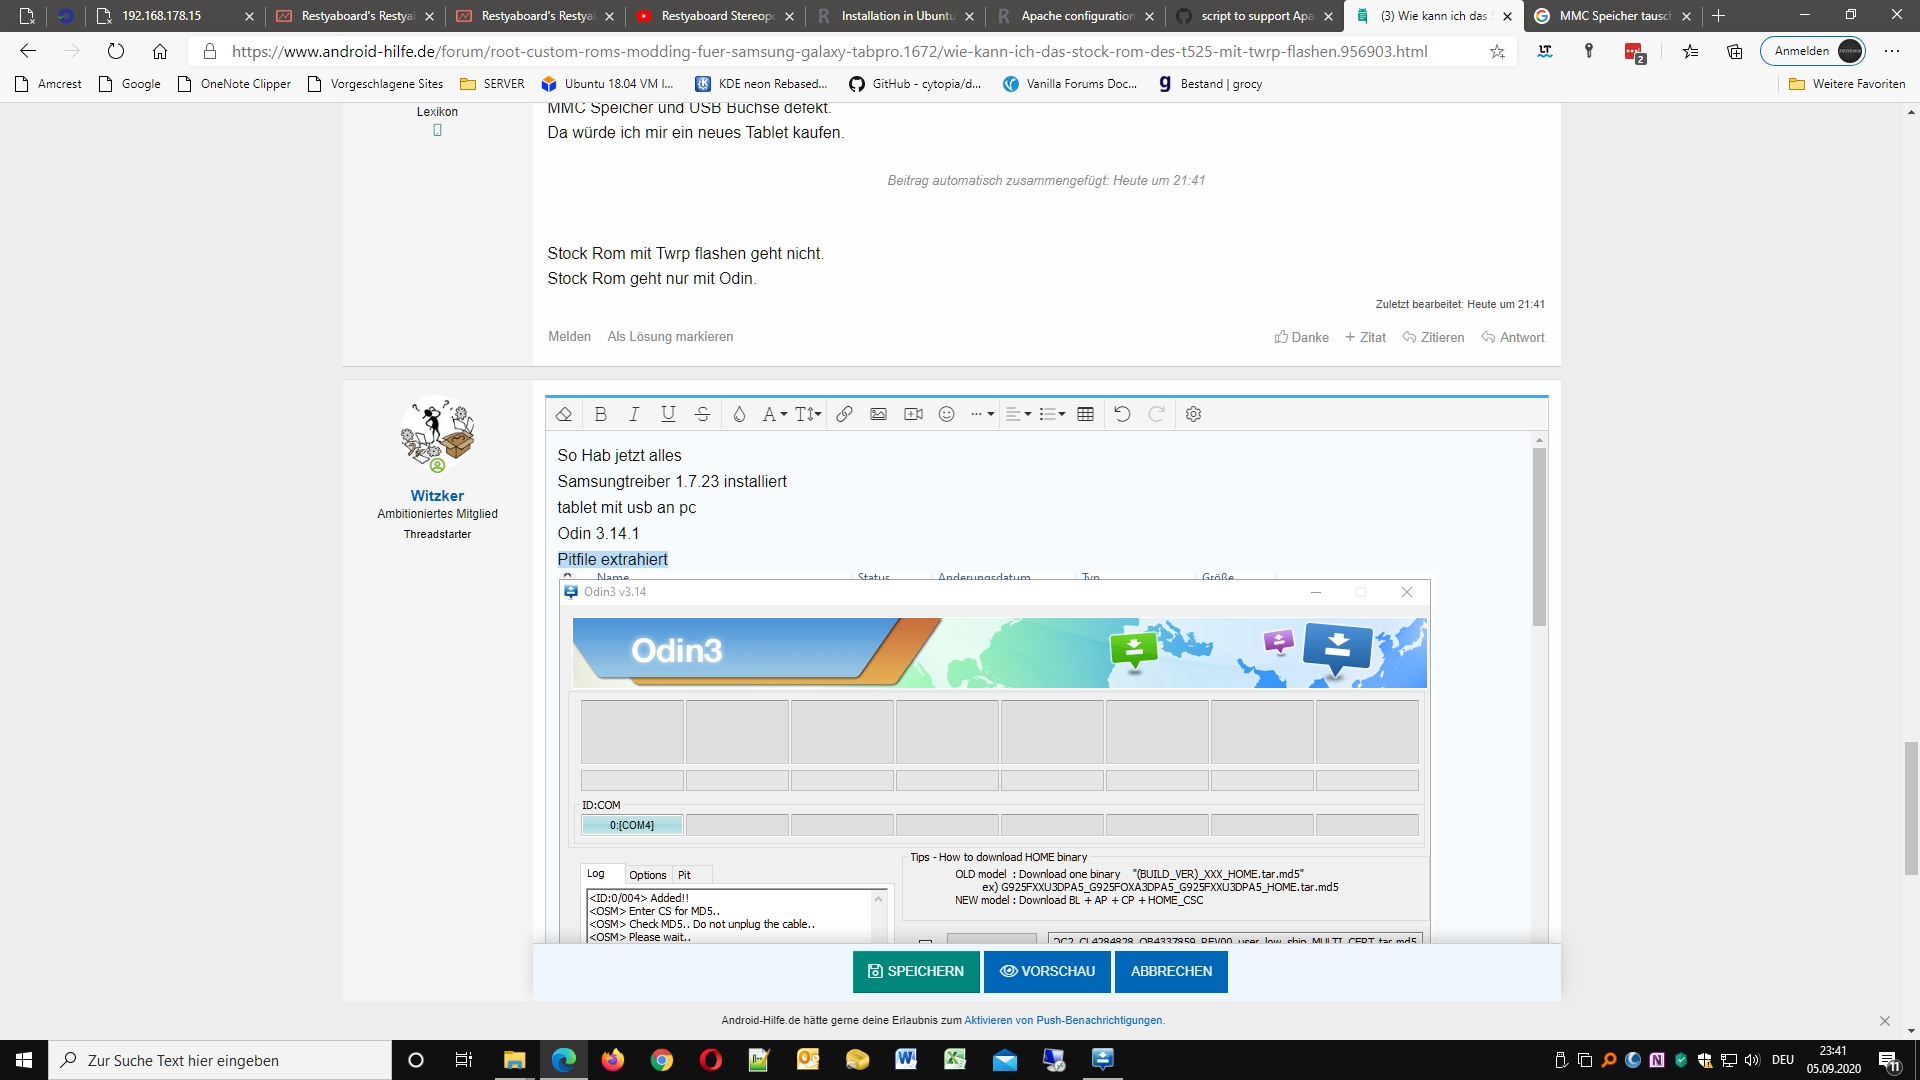Click the SPEICHERN save button
The height and width of the screenshot is (1080, 1920).
point(916,971)
